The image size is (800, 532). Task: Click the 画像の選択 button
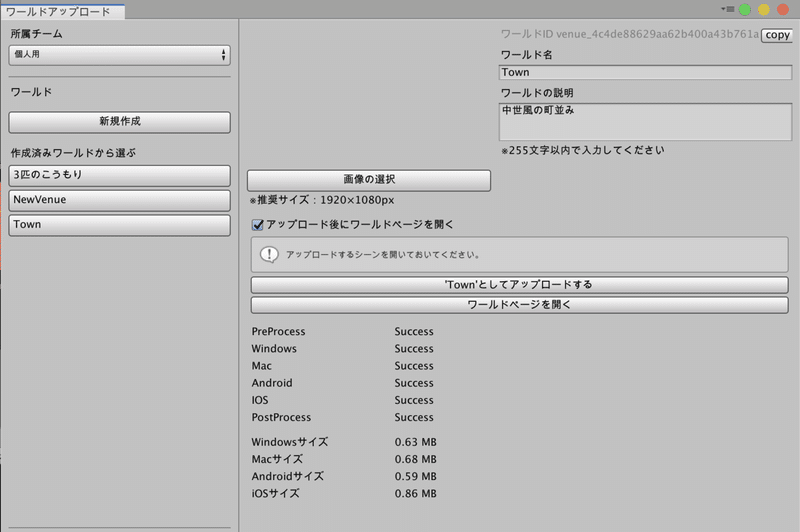click(x=369, y=180)
